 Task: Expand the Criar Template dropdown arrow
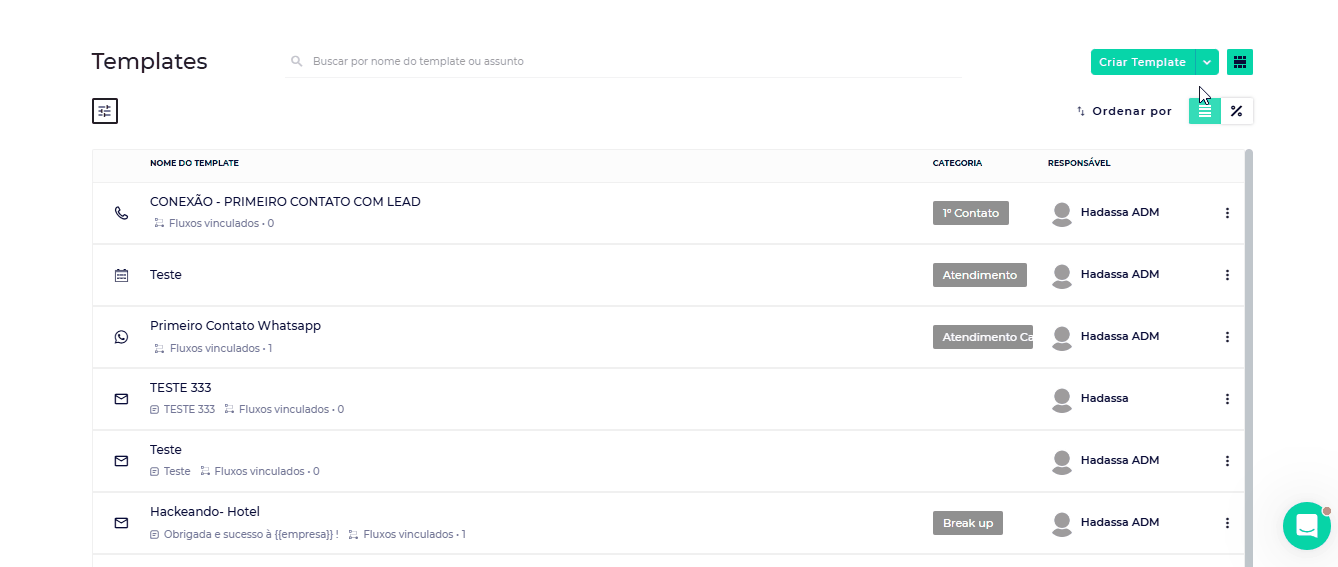click(1208, 62)
